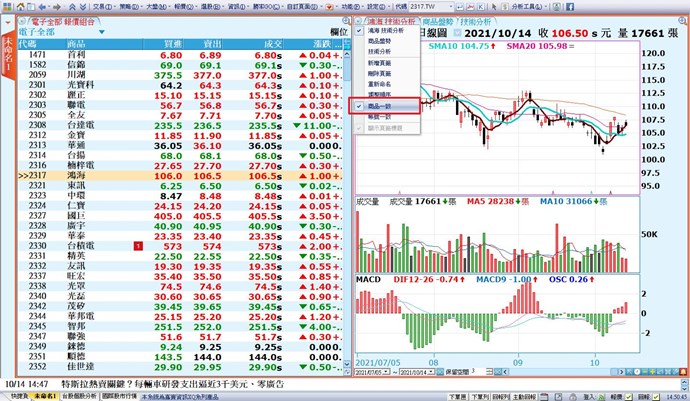Click the magnifier icon above quote list
The width and height of the screenshot is (690, 401).
pyautogui.click(x=346, y=21)
